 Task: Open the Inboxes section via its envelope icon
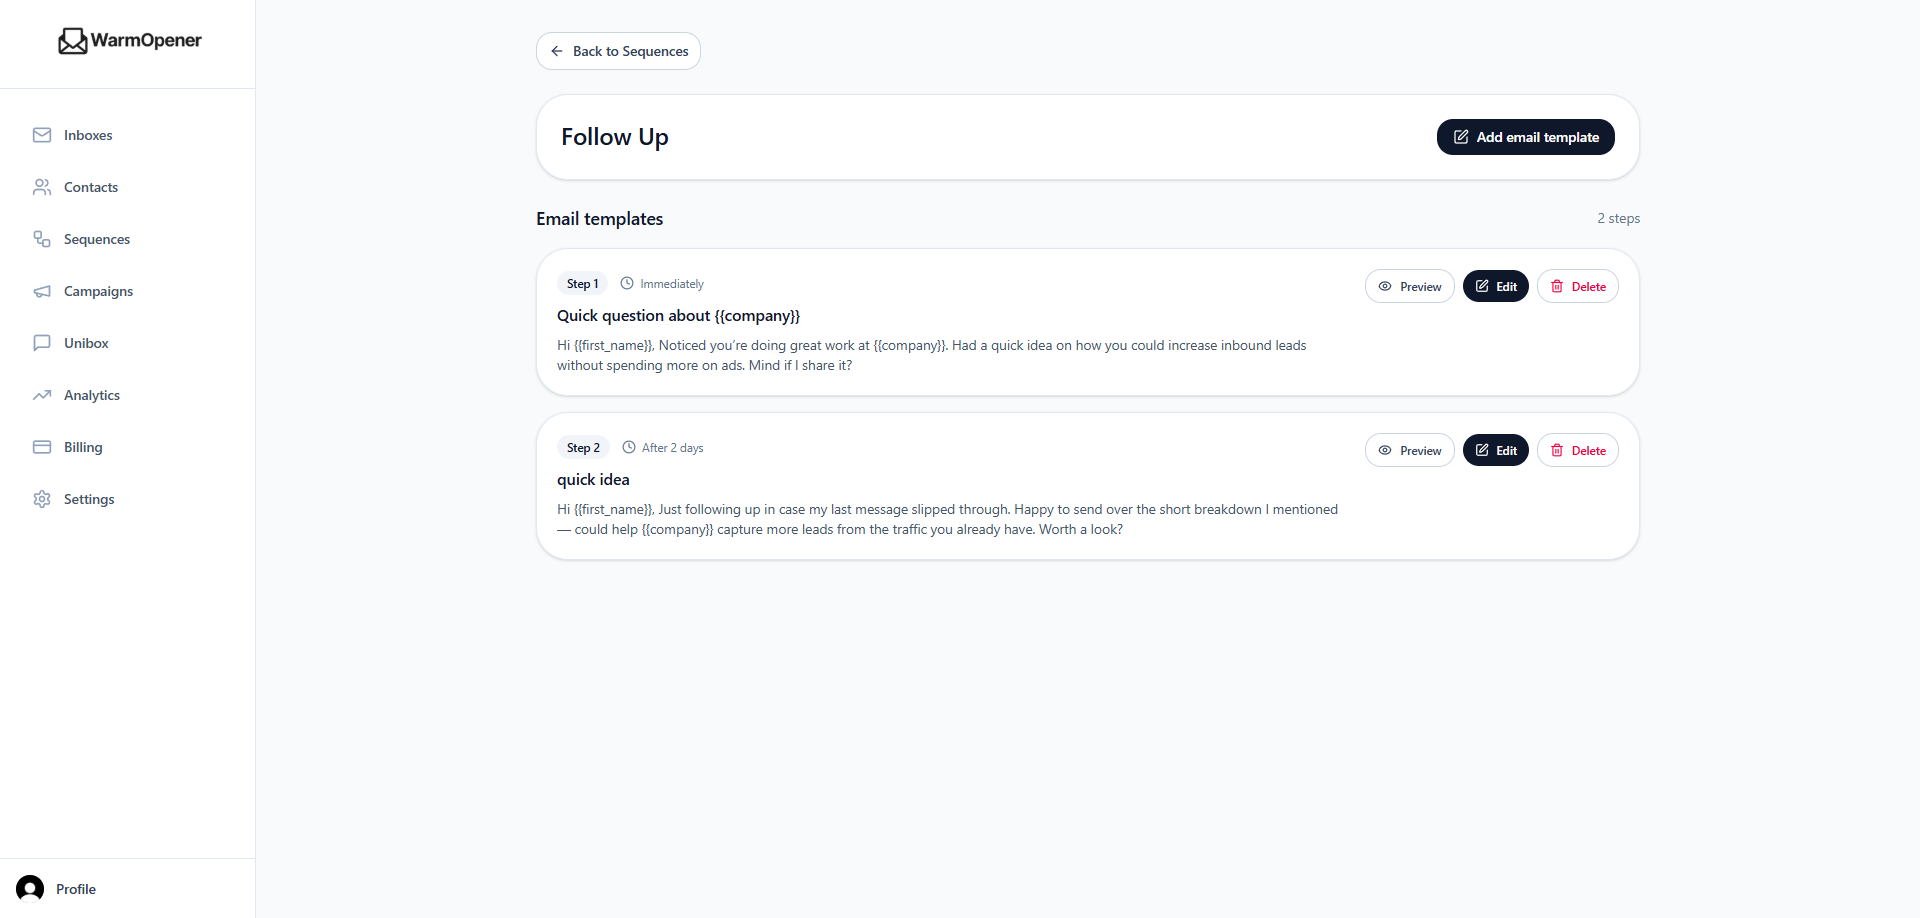click(x=42, y=135)
